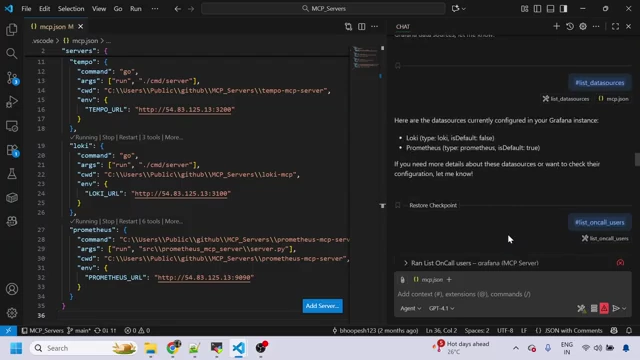This screenshot has height=360, width=640.
Task: Open the TEMPO_URL link on port 3200
Action: (x=186, y=110)
